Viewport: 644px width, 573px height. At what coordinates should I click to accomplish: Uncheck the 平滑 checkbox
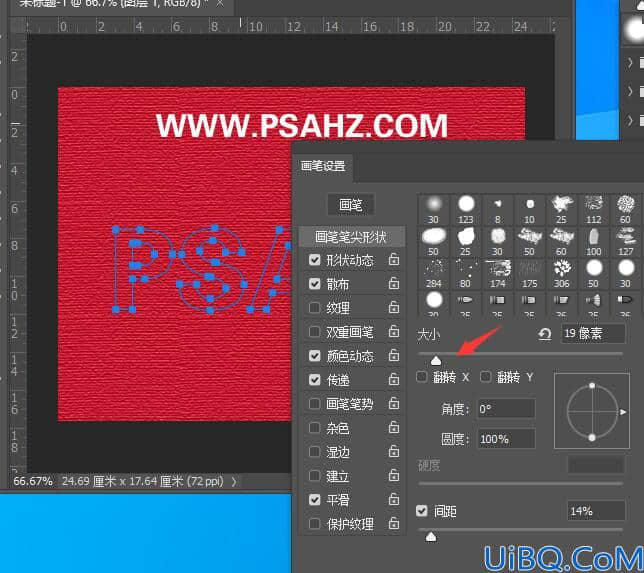pos(315,499)
